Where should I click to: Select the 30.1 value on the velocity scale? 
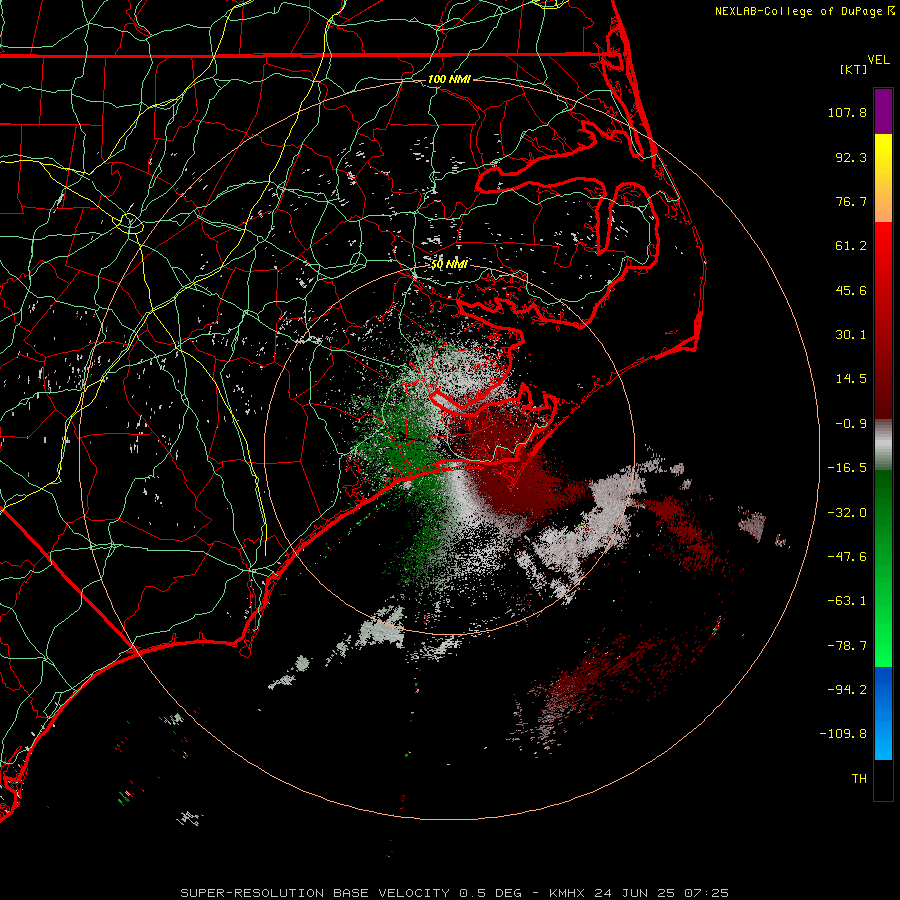click(x=851, y=335)
